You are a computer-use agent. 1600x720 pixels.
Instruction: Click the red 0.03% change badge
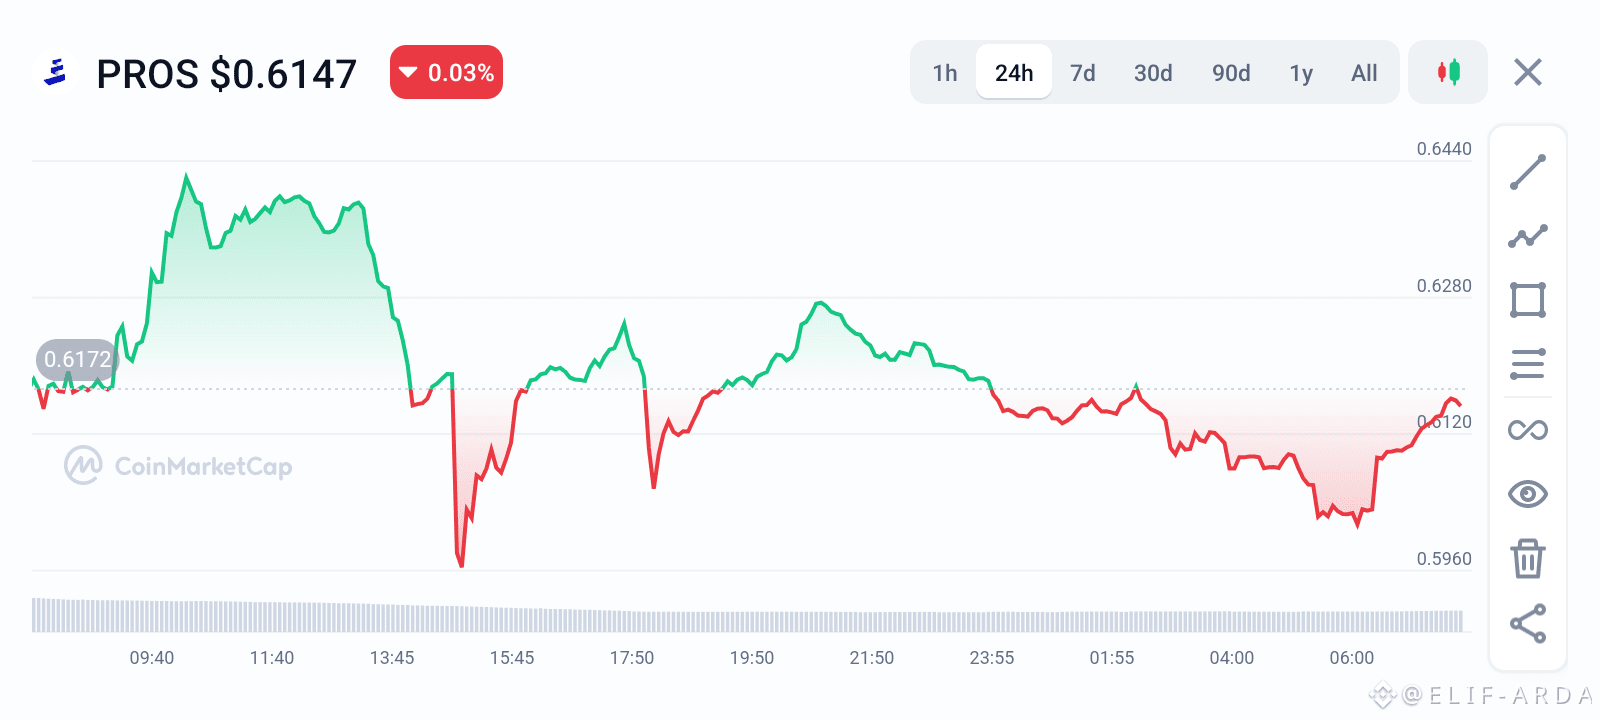click(x=446, y=72)
